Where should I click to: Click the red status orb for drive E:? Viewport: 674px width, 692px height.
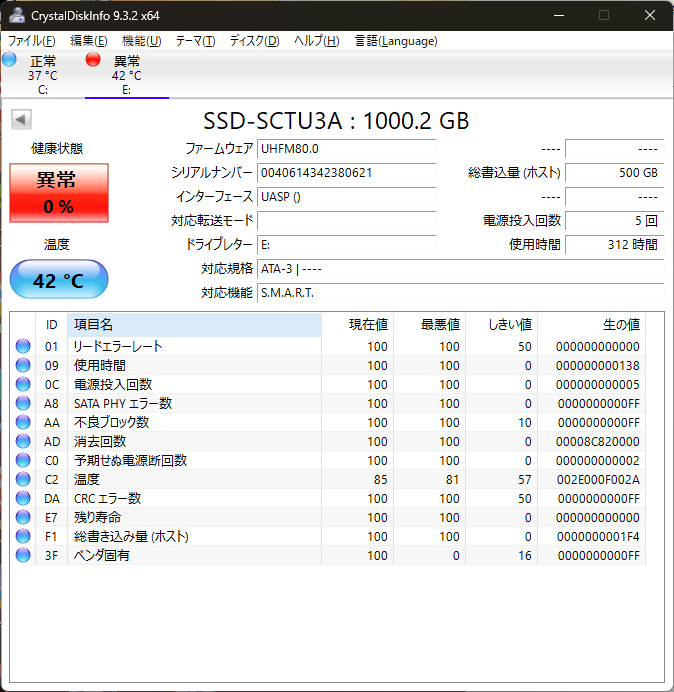[x=93, y=60]
